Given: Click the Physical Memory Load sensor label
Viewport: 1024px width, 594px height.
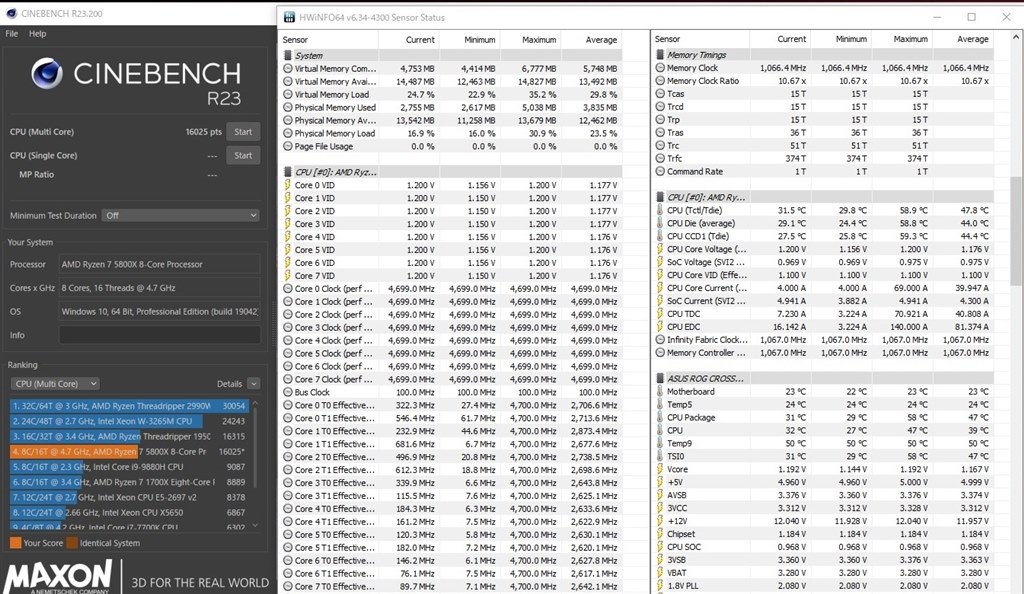Looking at the screenshot, I should pyautogui.click(x=334, y=133).
